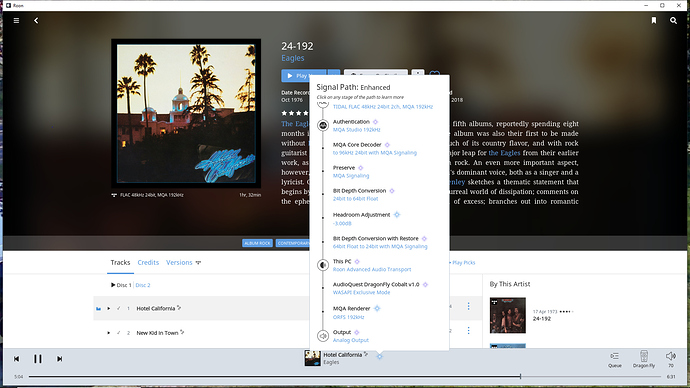This screenshot has width=690, height=388.
Task: Toggle checkmark on New Kid In Town
Action: [x=118, y=333]
